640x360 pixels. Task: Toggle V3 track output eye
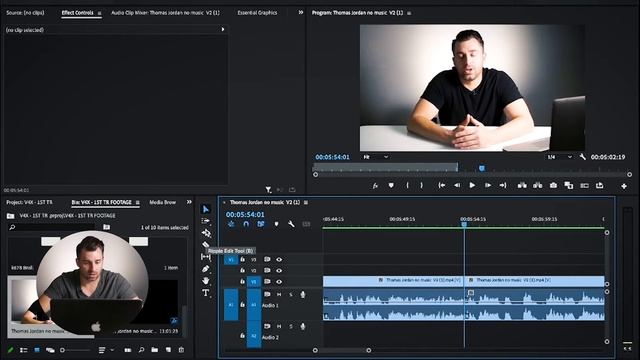click(x=279, y=260)
